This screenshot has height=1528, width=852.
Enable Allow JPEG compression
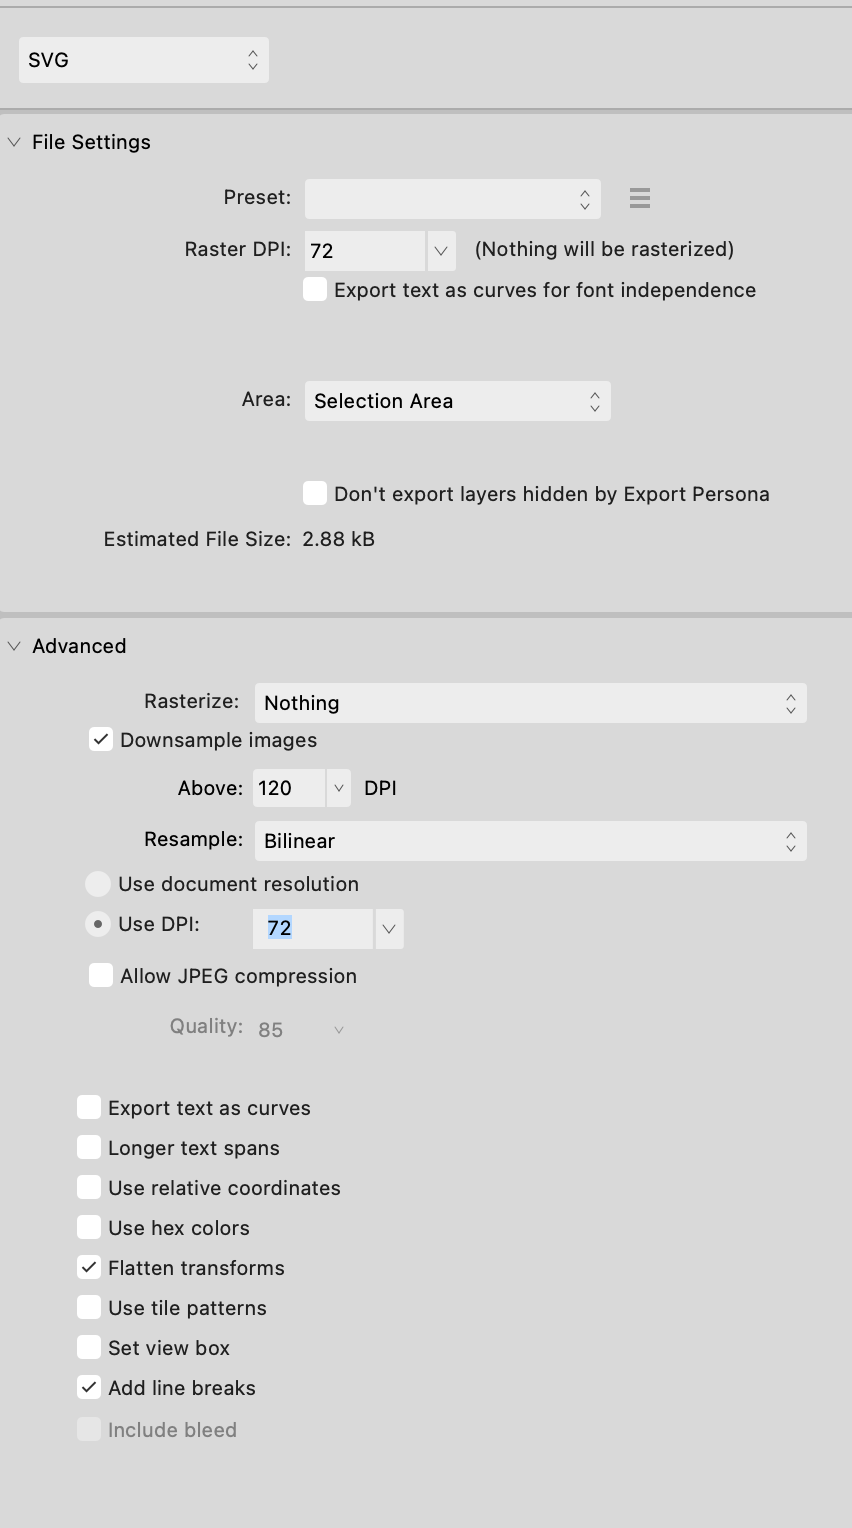101,976
